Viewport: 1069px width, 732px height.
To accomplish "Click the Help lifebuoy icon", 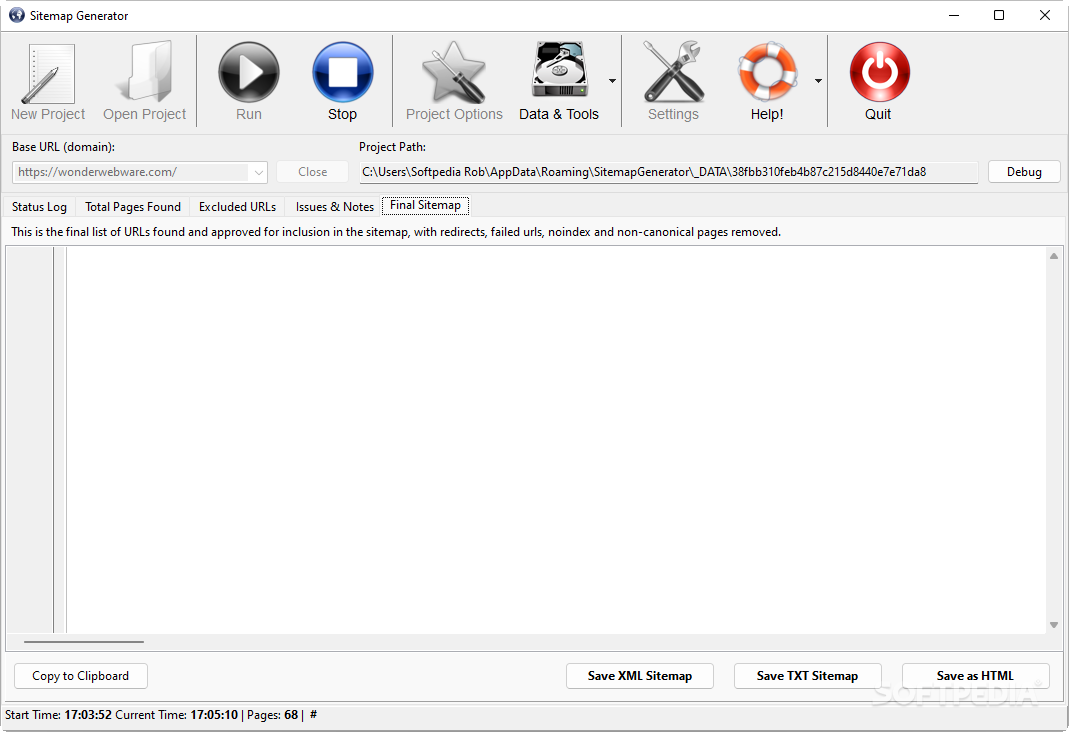I will pyautogui.click(x=767, y=71).
